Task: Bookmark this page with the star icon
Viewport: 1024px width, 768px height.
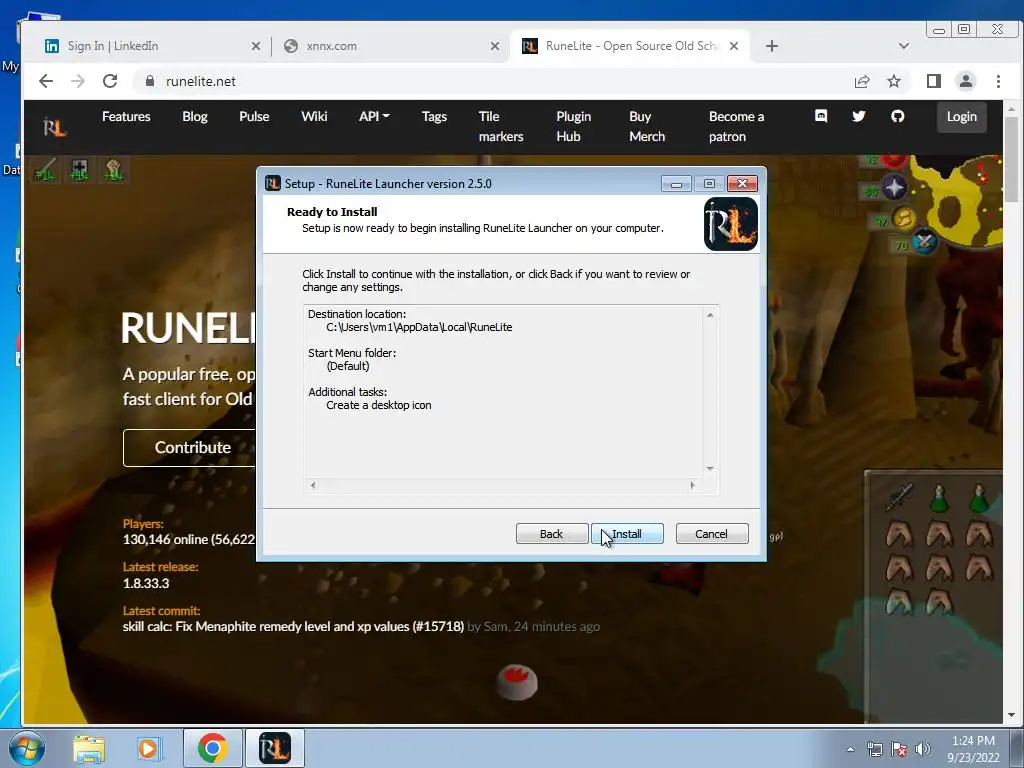Action: click(894, 81)
